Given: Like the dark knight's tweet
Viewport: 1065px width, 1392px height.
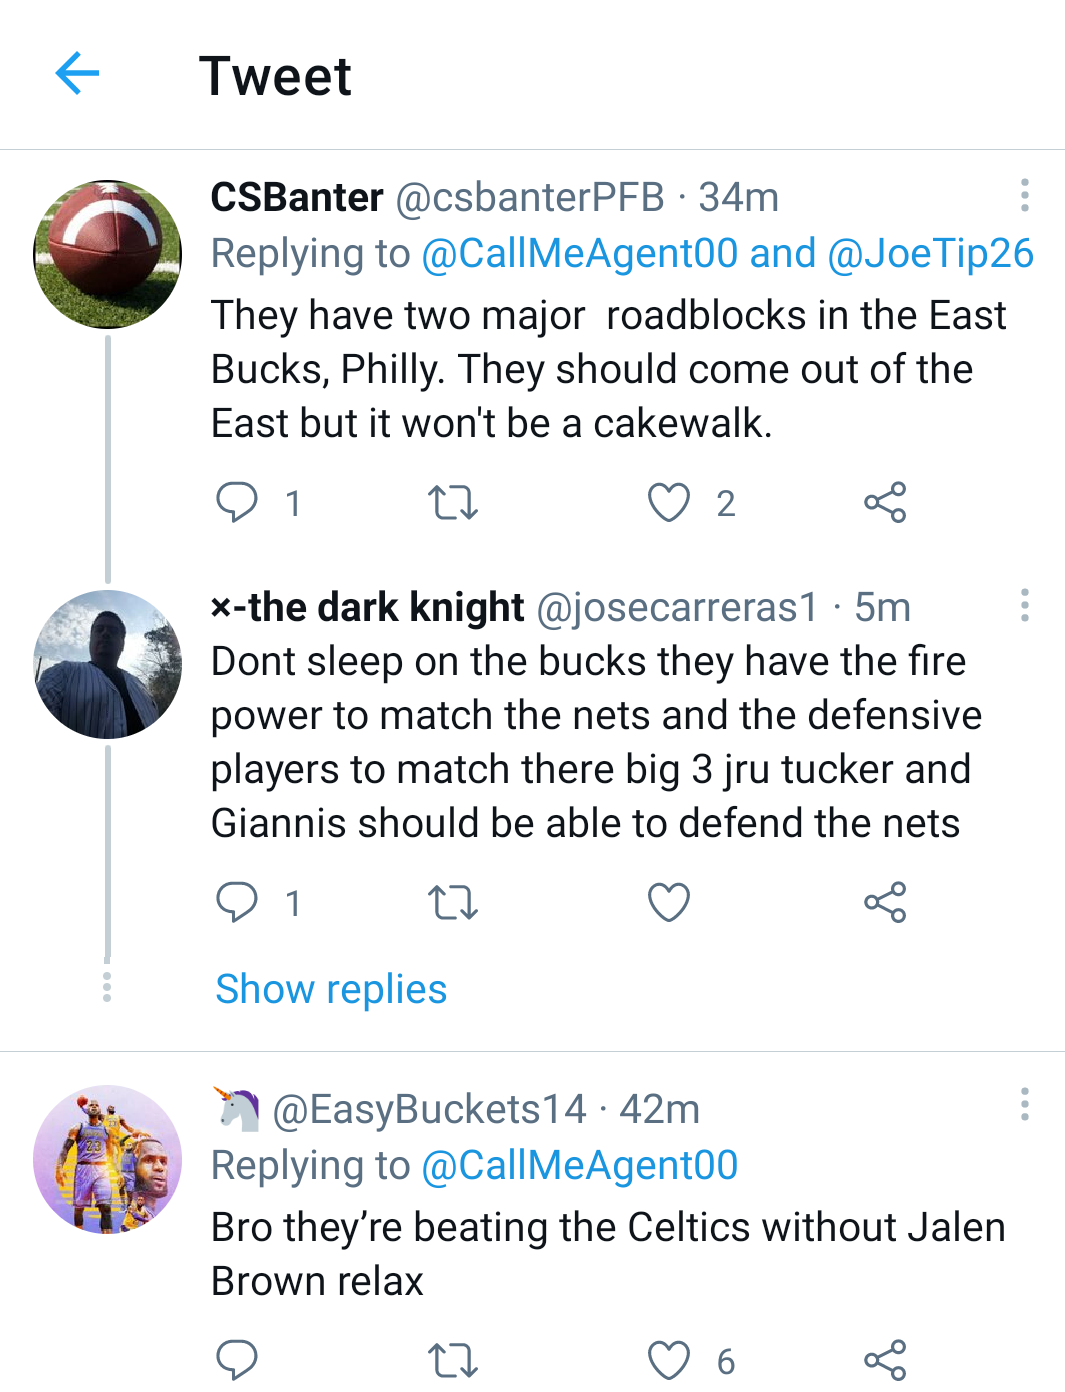Looking at the screenshot, I should tap(669, 902).
